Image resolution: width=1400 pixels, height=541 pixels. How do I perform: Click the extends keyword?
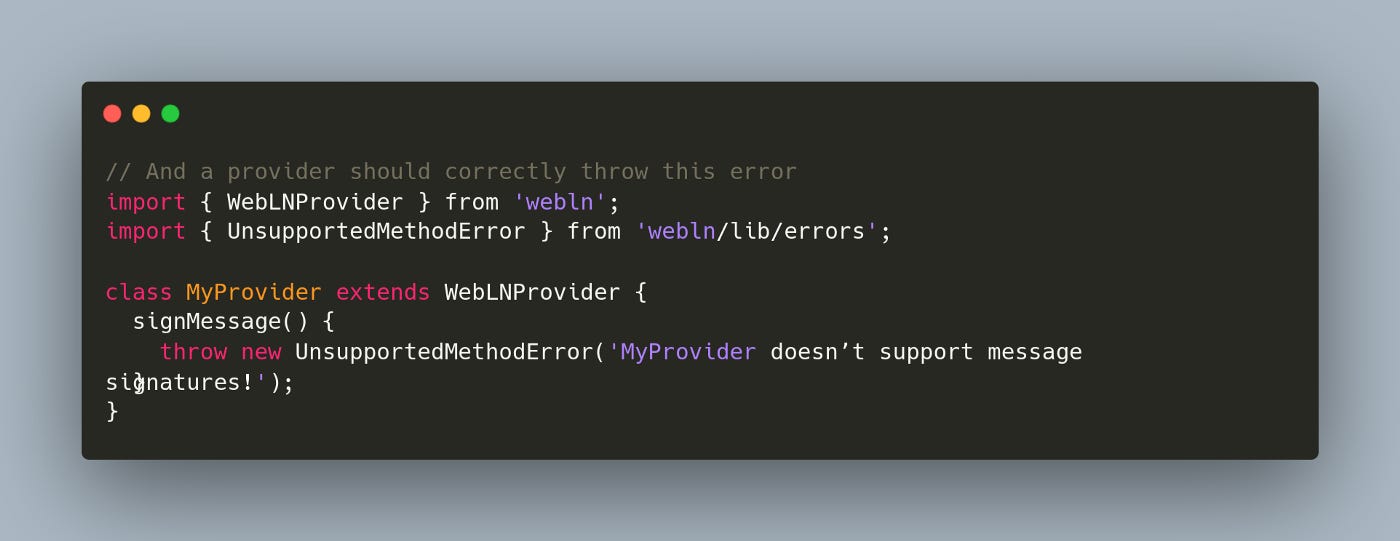(x=383, y=293)
